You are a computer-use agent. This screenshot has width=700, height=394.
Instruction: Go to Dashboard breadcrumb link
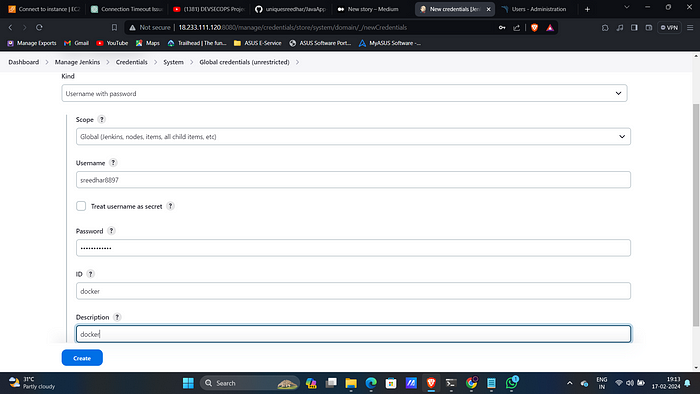24,62
